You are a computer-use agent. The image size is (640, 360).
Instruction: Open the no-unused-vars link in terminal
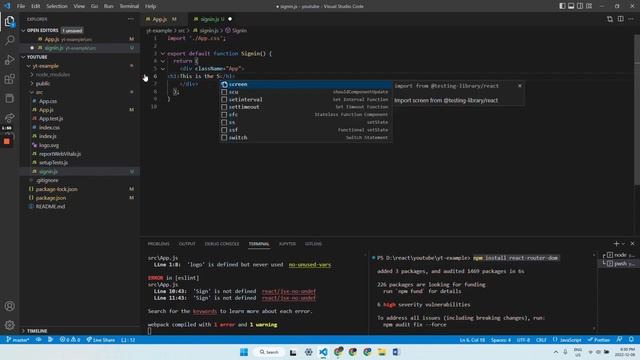click(x=309, y=264)
